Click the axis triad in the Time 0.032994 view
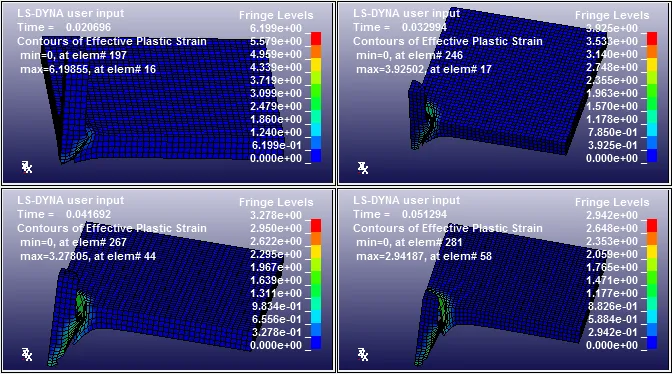The width and height of the screenshot is (672, 374). [x=363, y=168]
